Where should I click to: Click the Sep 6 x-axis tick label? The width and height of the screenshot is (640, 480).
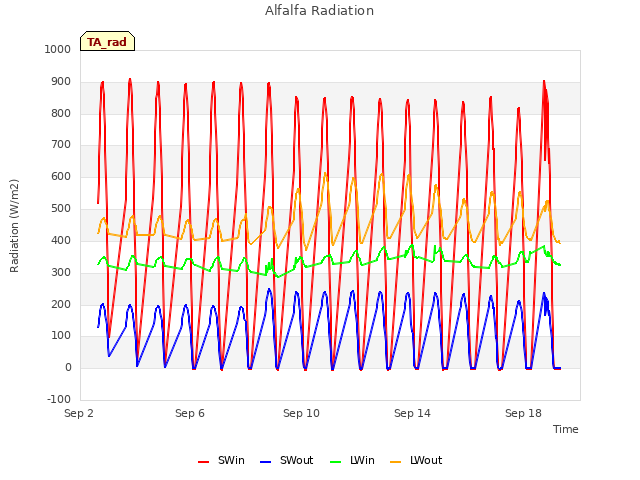(x=190, y=413)
